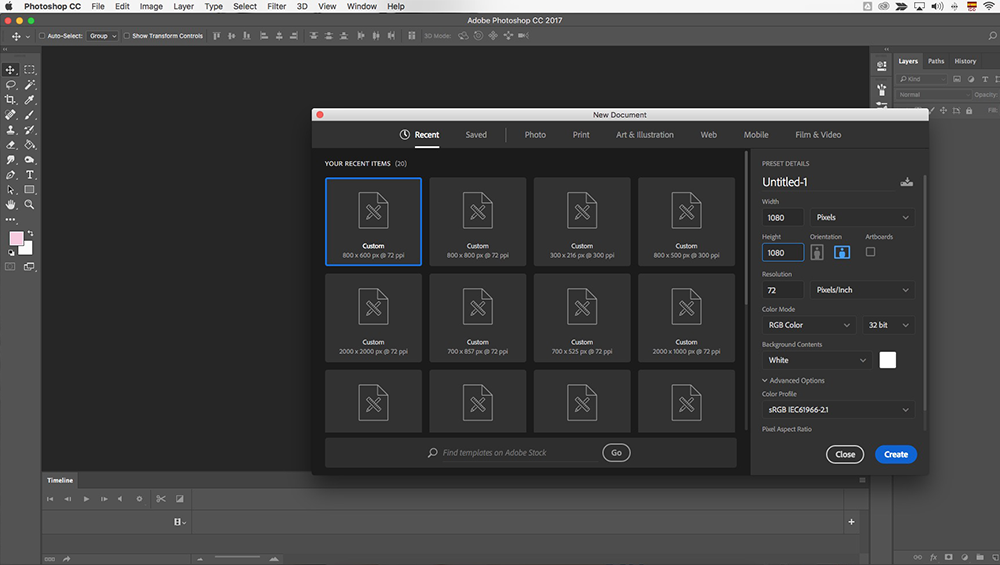Open the Pixels/Inch resolution units dropdown
Viewport: 1000px width, 565px height.
(x=862, y=290)
